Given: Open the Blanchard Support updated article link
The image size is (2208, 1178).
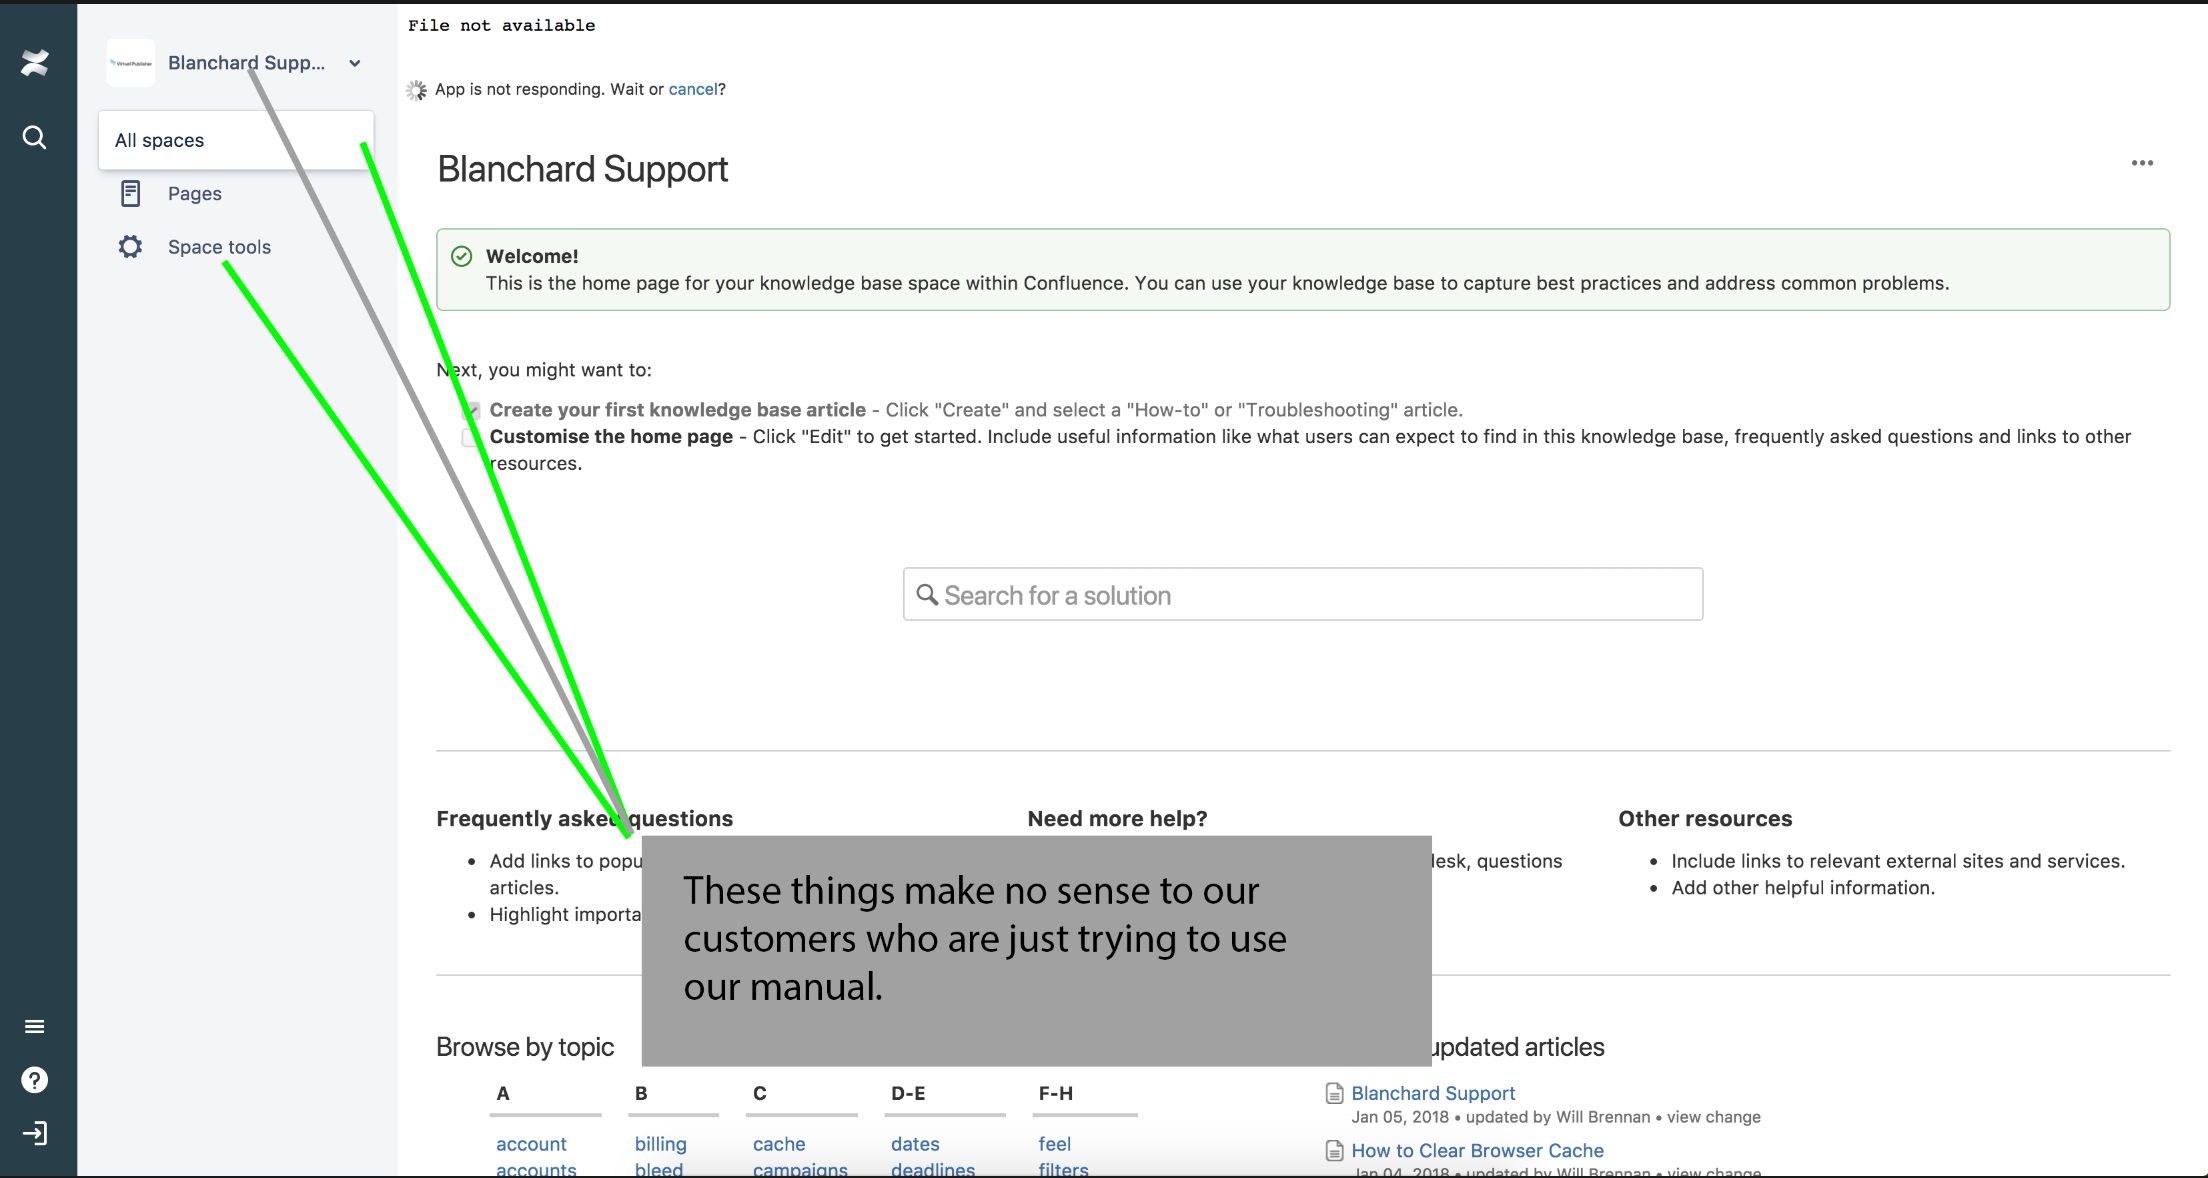Looking at the screenshot, I should (1433, 1093).
